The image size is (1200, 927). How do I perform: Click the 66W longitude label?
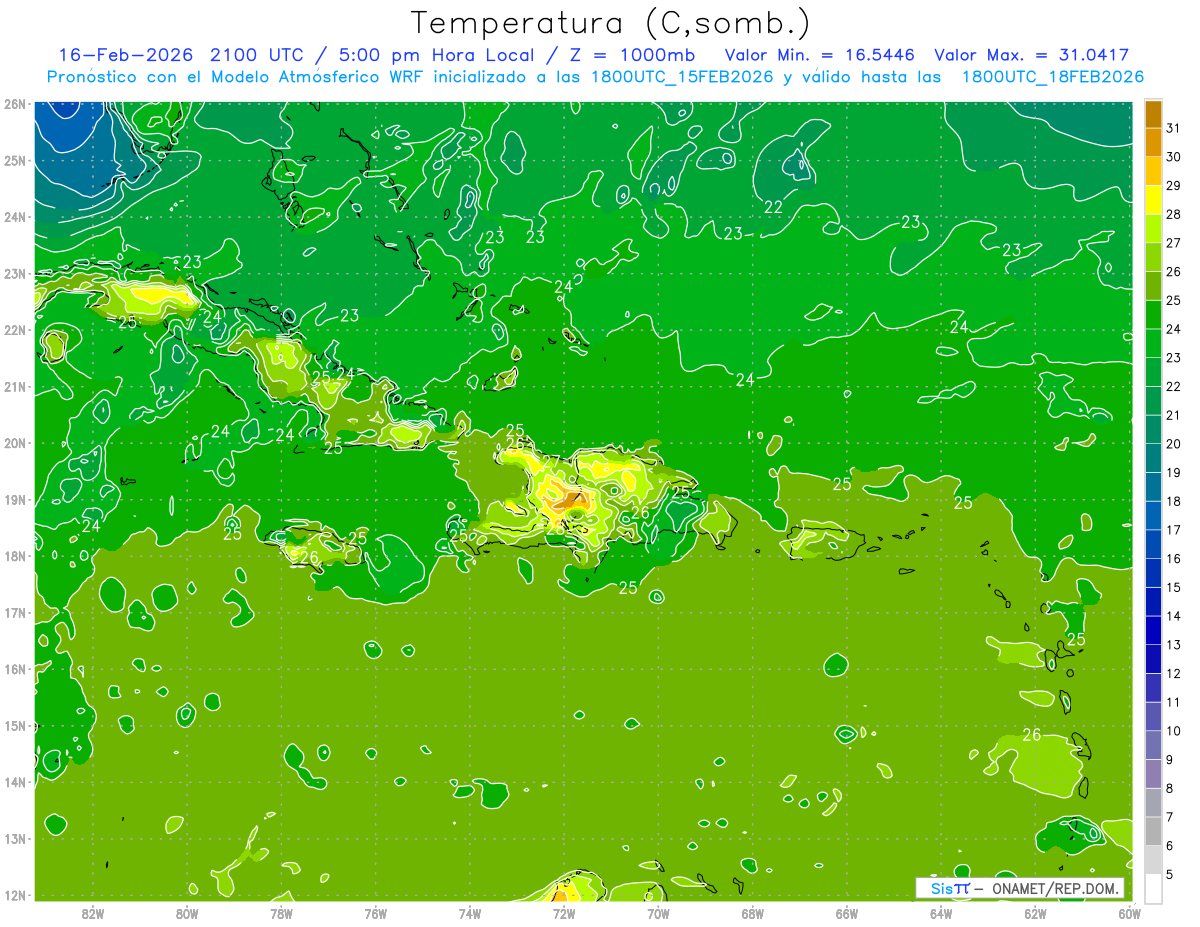[847, 912]
